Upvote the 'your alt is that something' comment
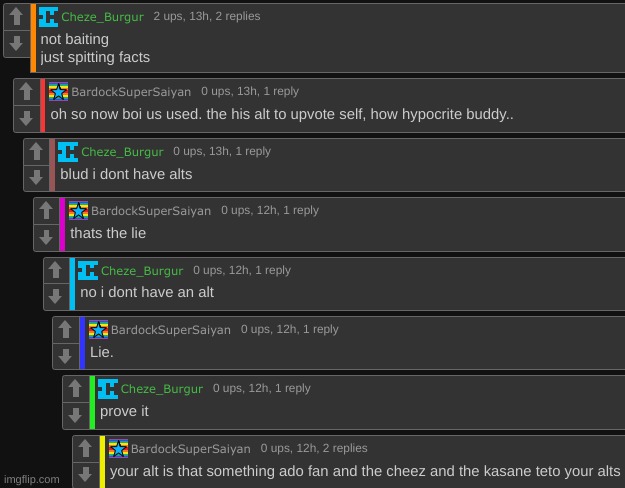Image resolution: width=625 pixels, height=488 pixels. point(85,448)
